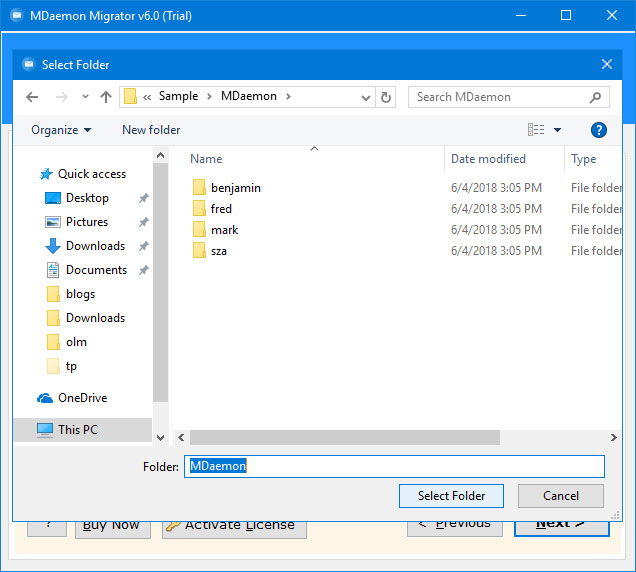Focus the Search MDaemon field
Image resolution: width=636 pixels, height=572 pixels.
coord(509,97)
